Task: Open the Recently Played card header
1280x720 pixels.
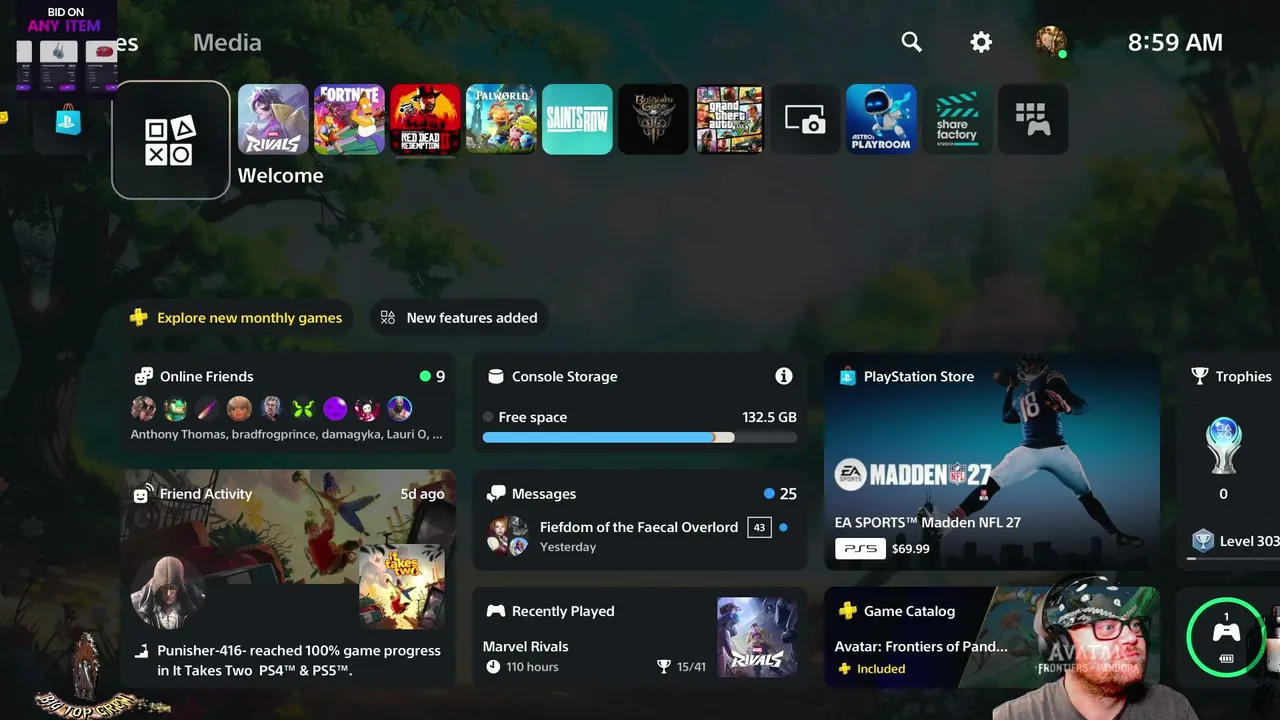Action: (563, 611)
